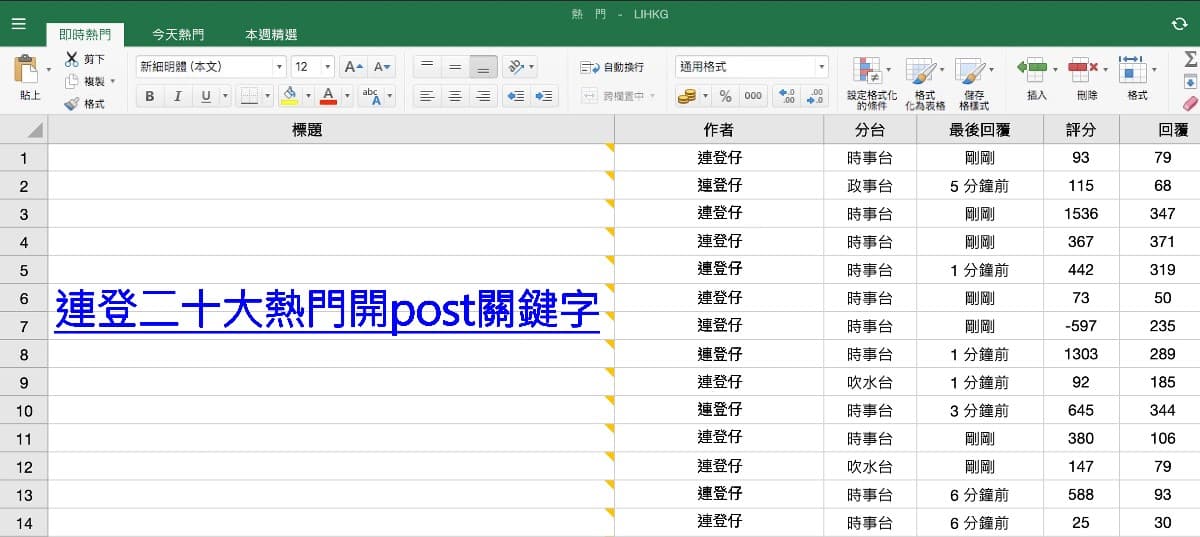Image resolution: width=1200 pixels, height=537 pixels.
Task: Click the Clear eraser icon
Action: click(x=1190, y=103)
